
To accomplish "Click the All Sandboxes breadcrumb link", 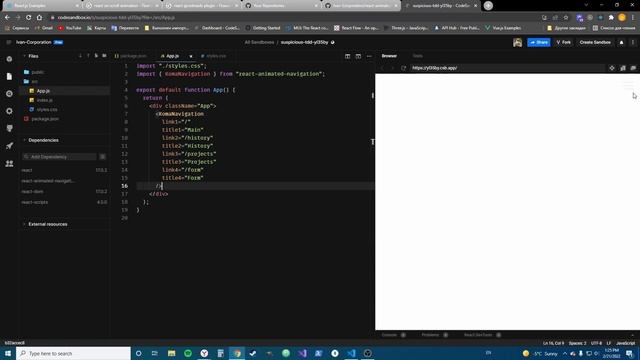I will point(259,42).
